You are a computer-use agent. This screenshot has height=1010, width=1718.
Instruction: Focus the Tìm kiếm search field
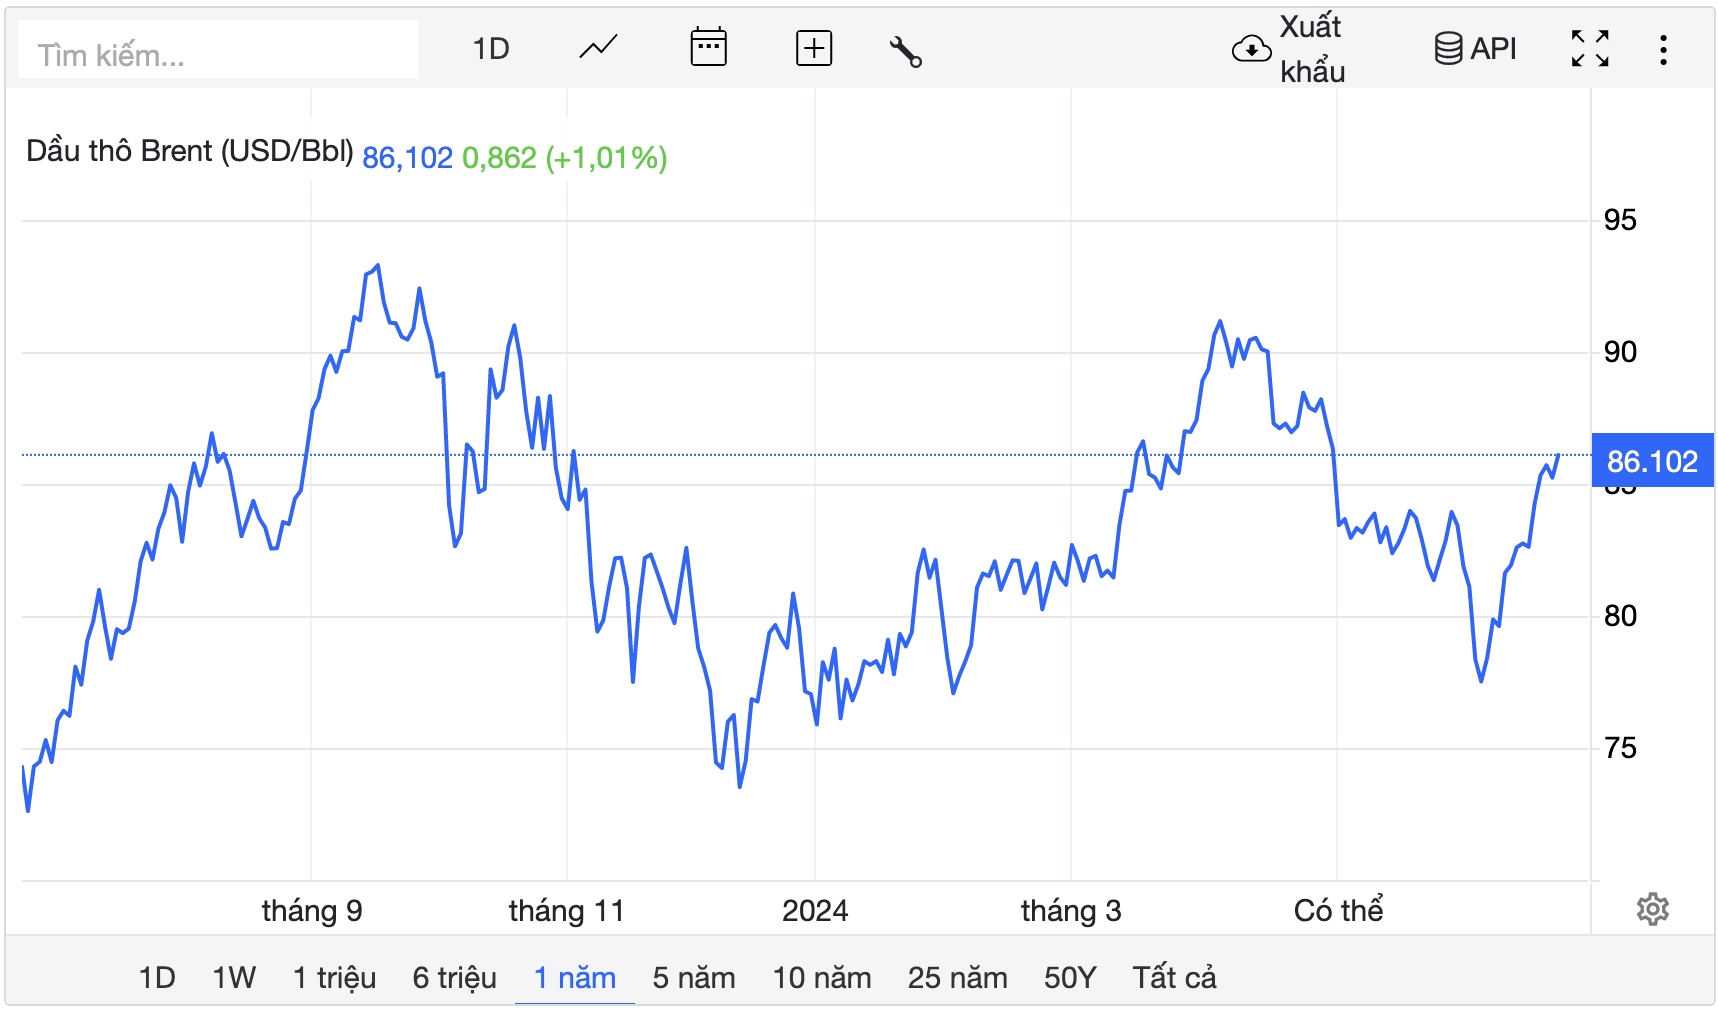tap(218, 50)
